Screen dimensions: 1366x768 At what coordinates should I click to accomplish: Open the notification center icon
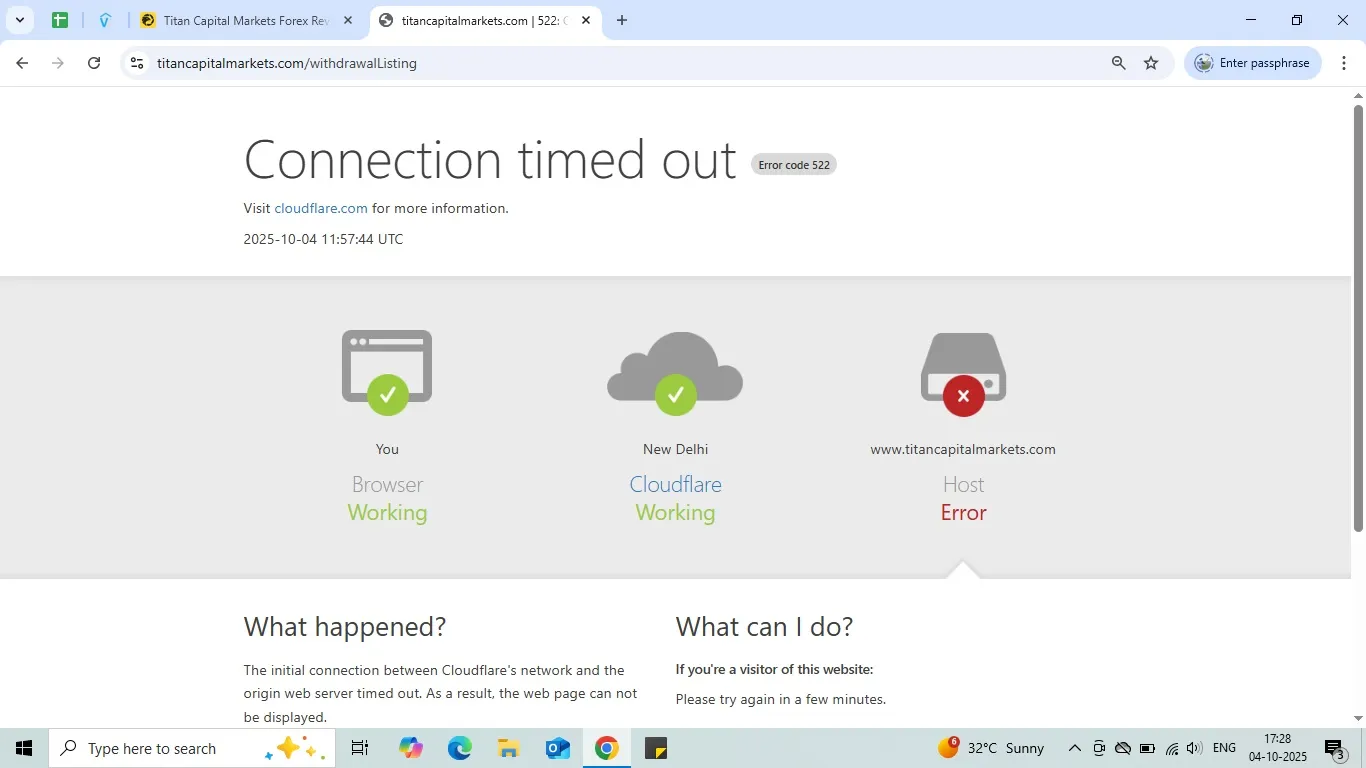pos(1336,749)
